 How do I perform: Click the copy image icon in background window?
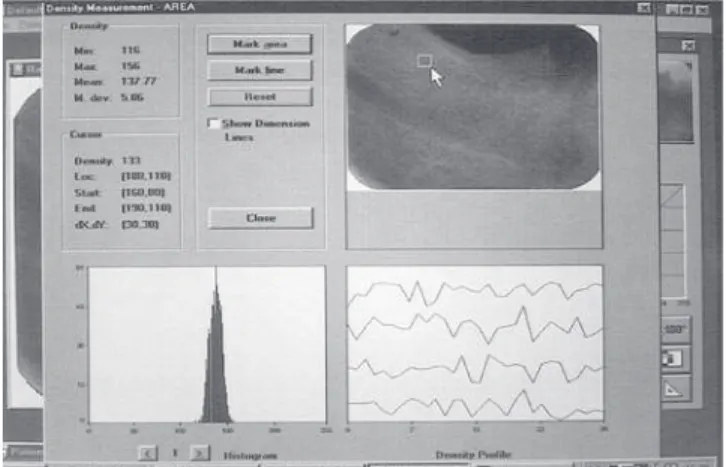(x=674, y=359)
